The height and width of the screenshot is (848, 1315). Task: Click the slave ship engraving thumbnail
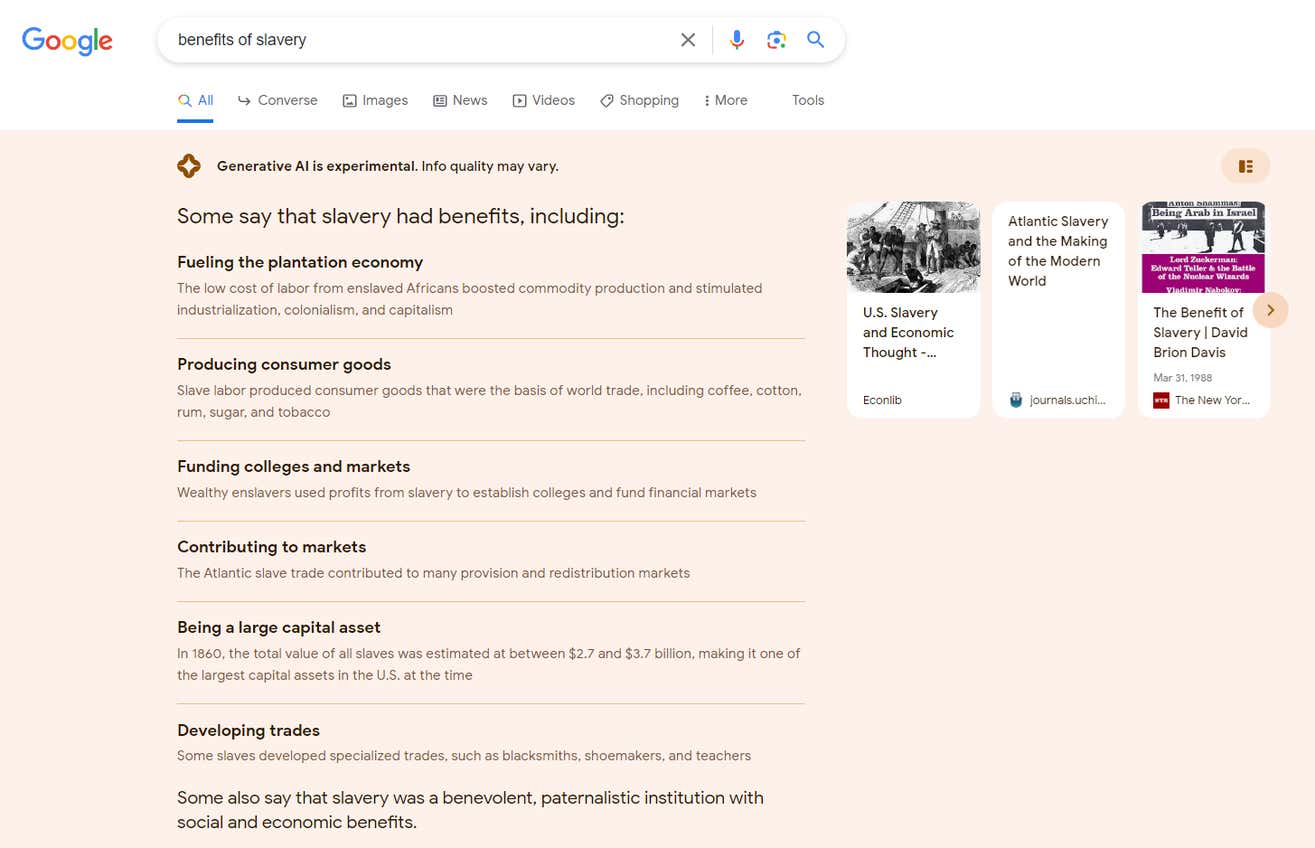click(x=913, y=247)
